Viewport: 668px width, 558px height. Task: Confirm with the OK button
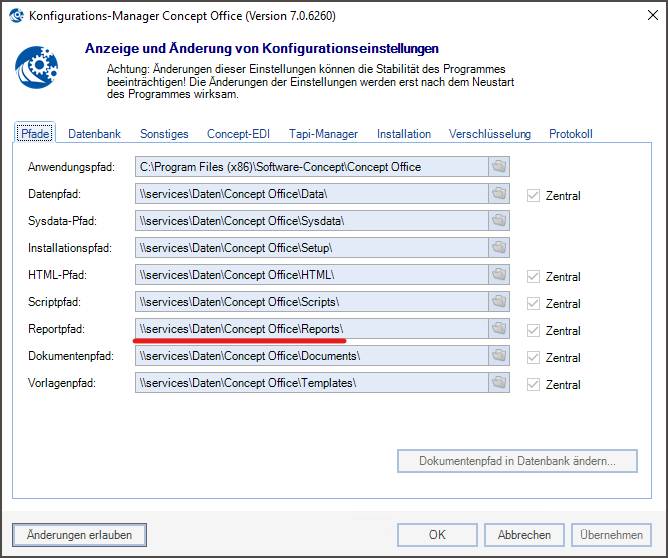(x=437, y=535)
